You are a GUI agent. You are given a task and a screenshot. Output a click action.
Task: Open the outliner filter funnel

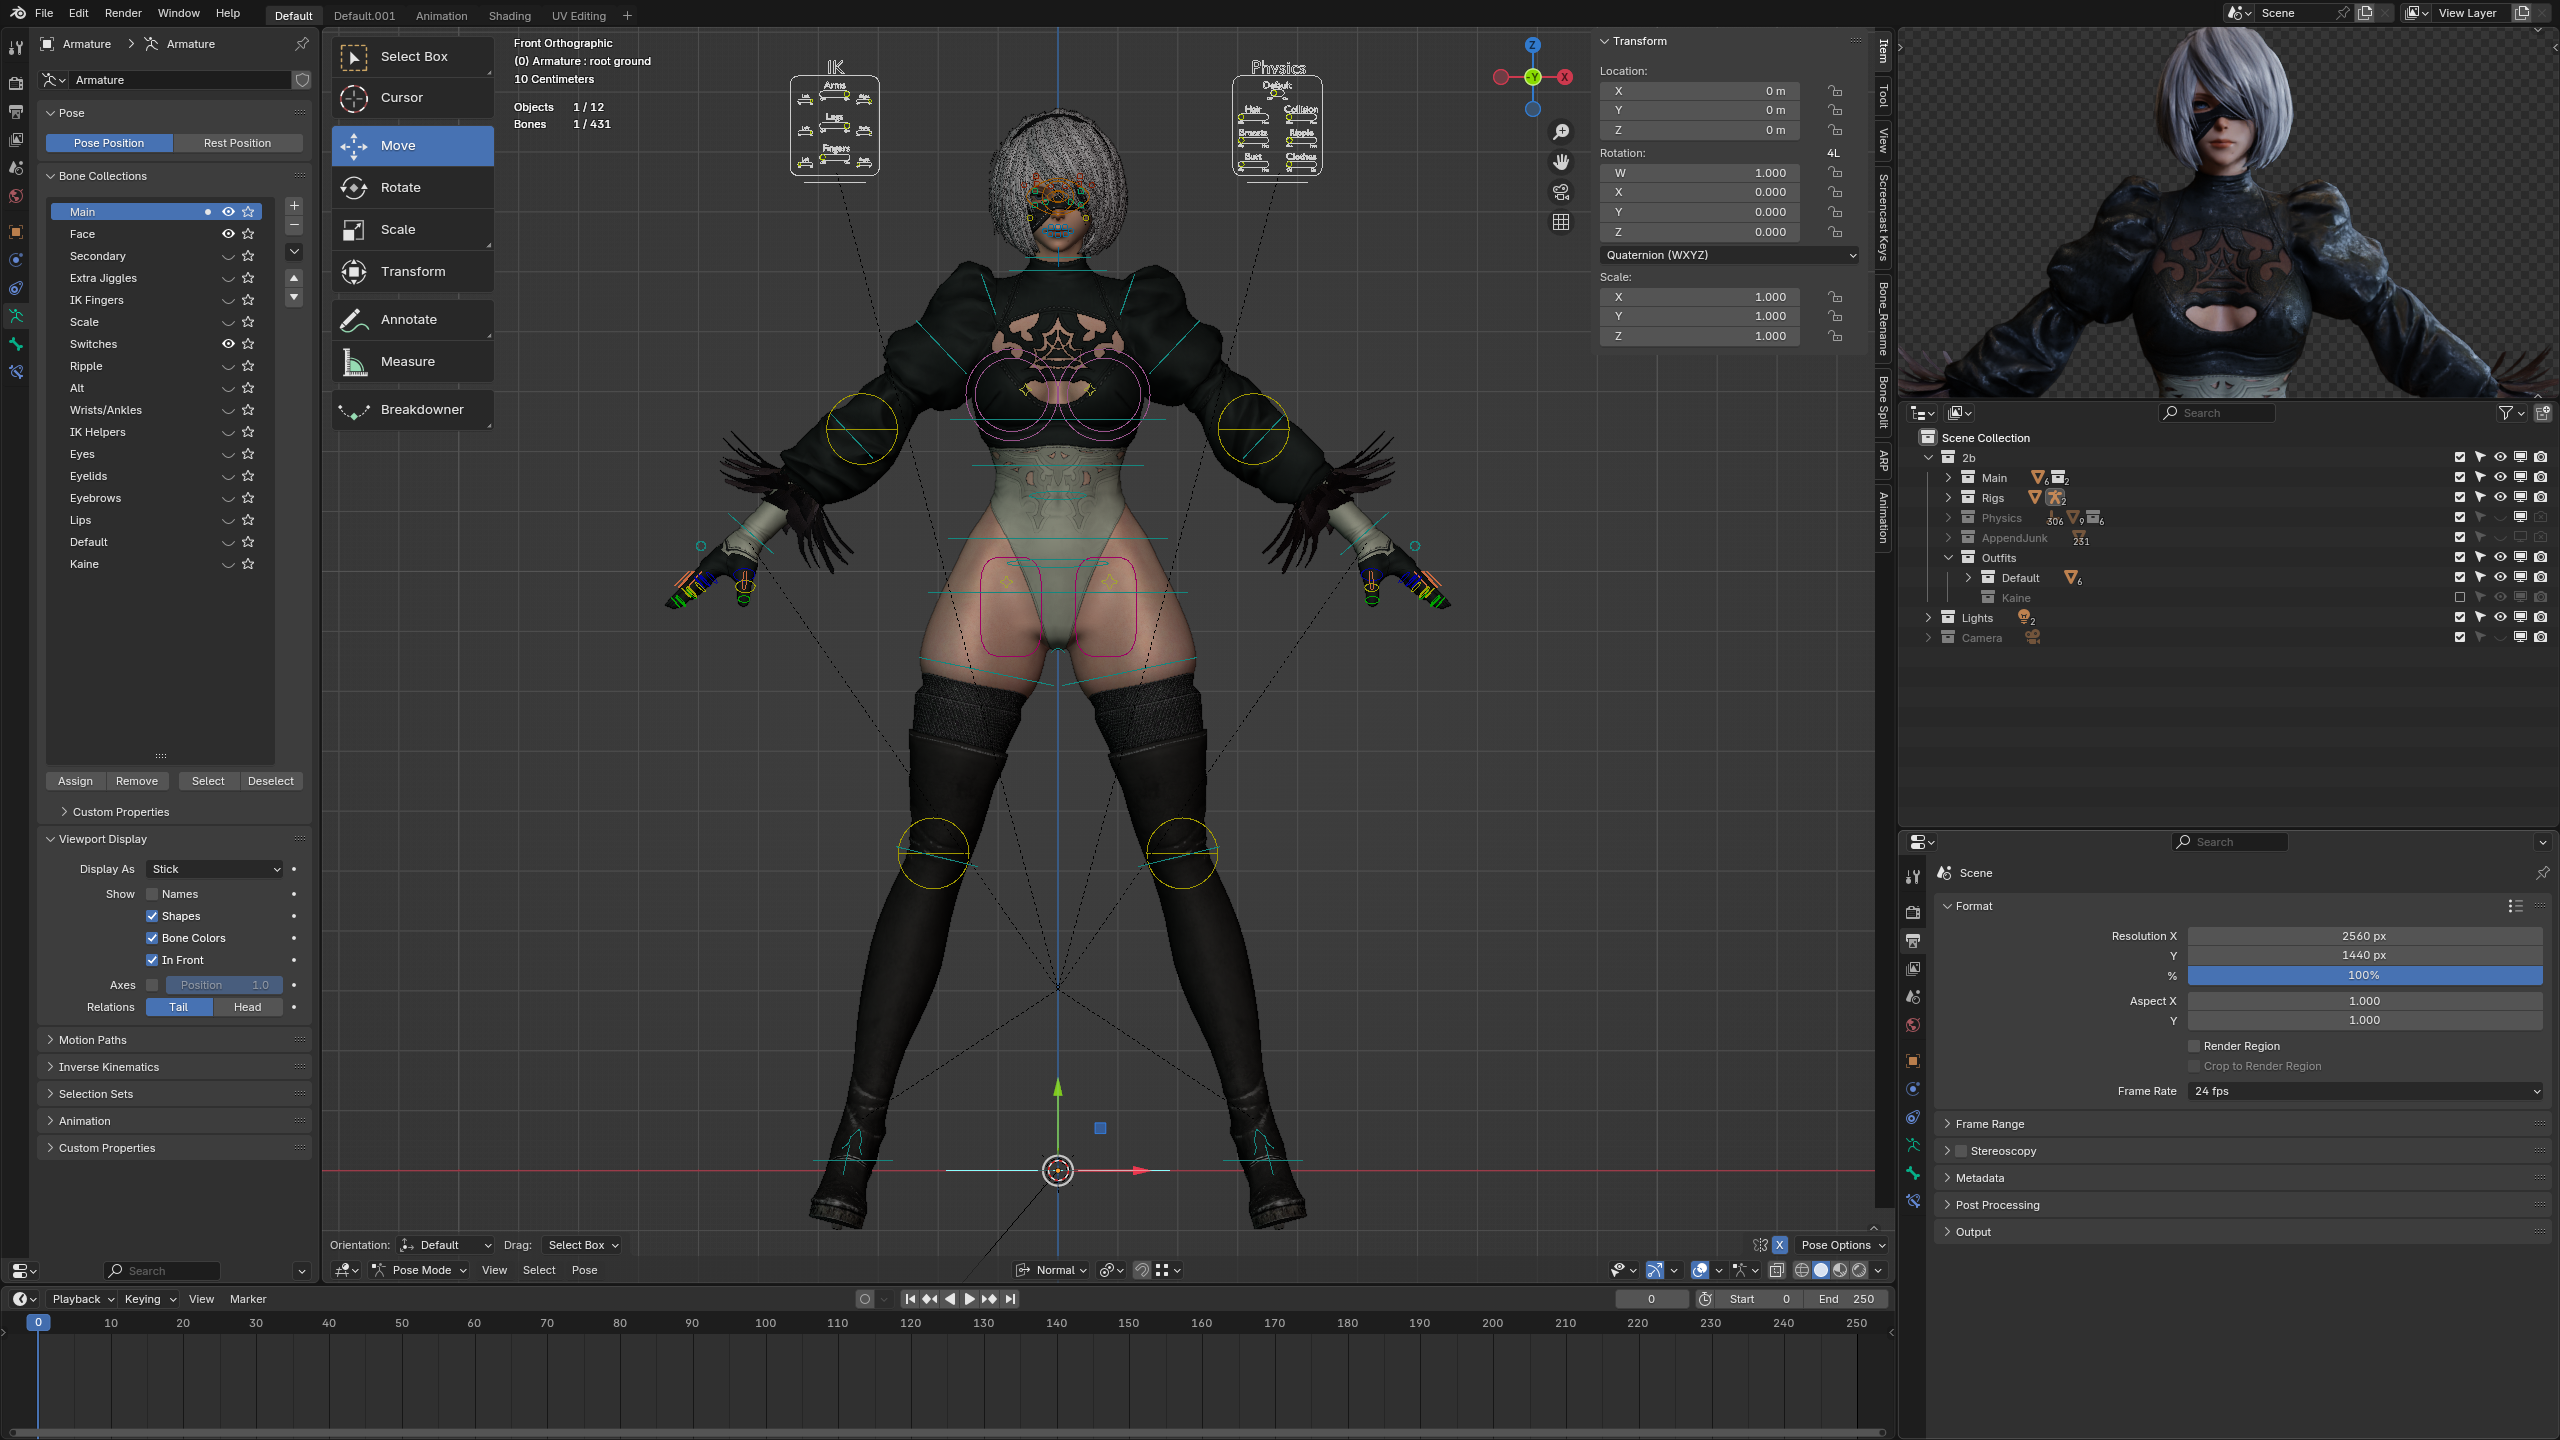2505,413
